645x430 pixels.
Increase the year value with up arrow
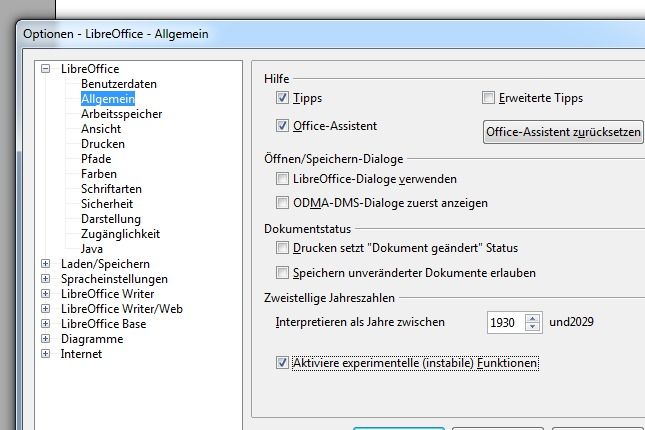click(532, 318)
